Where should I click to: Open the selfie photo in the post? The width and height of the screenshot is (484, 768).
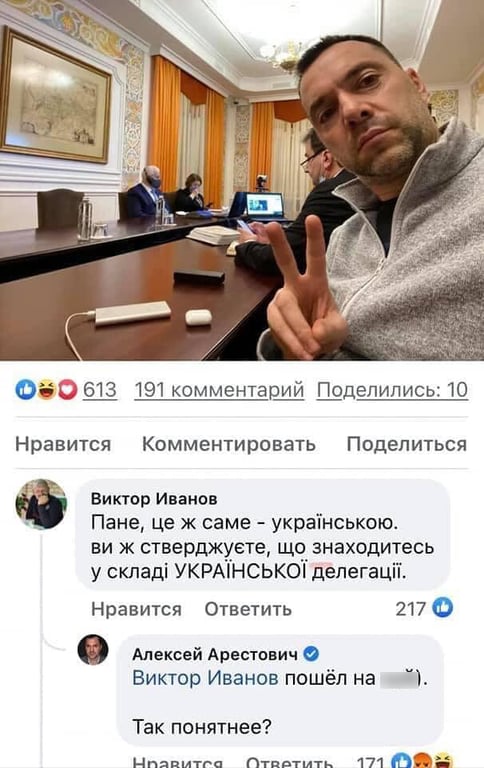point(242,180)
